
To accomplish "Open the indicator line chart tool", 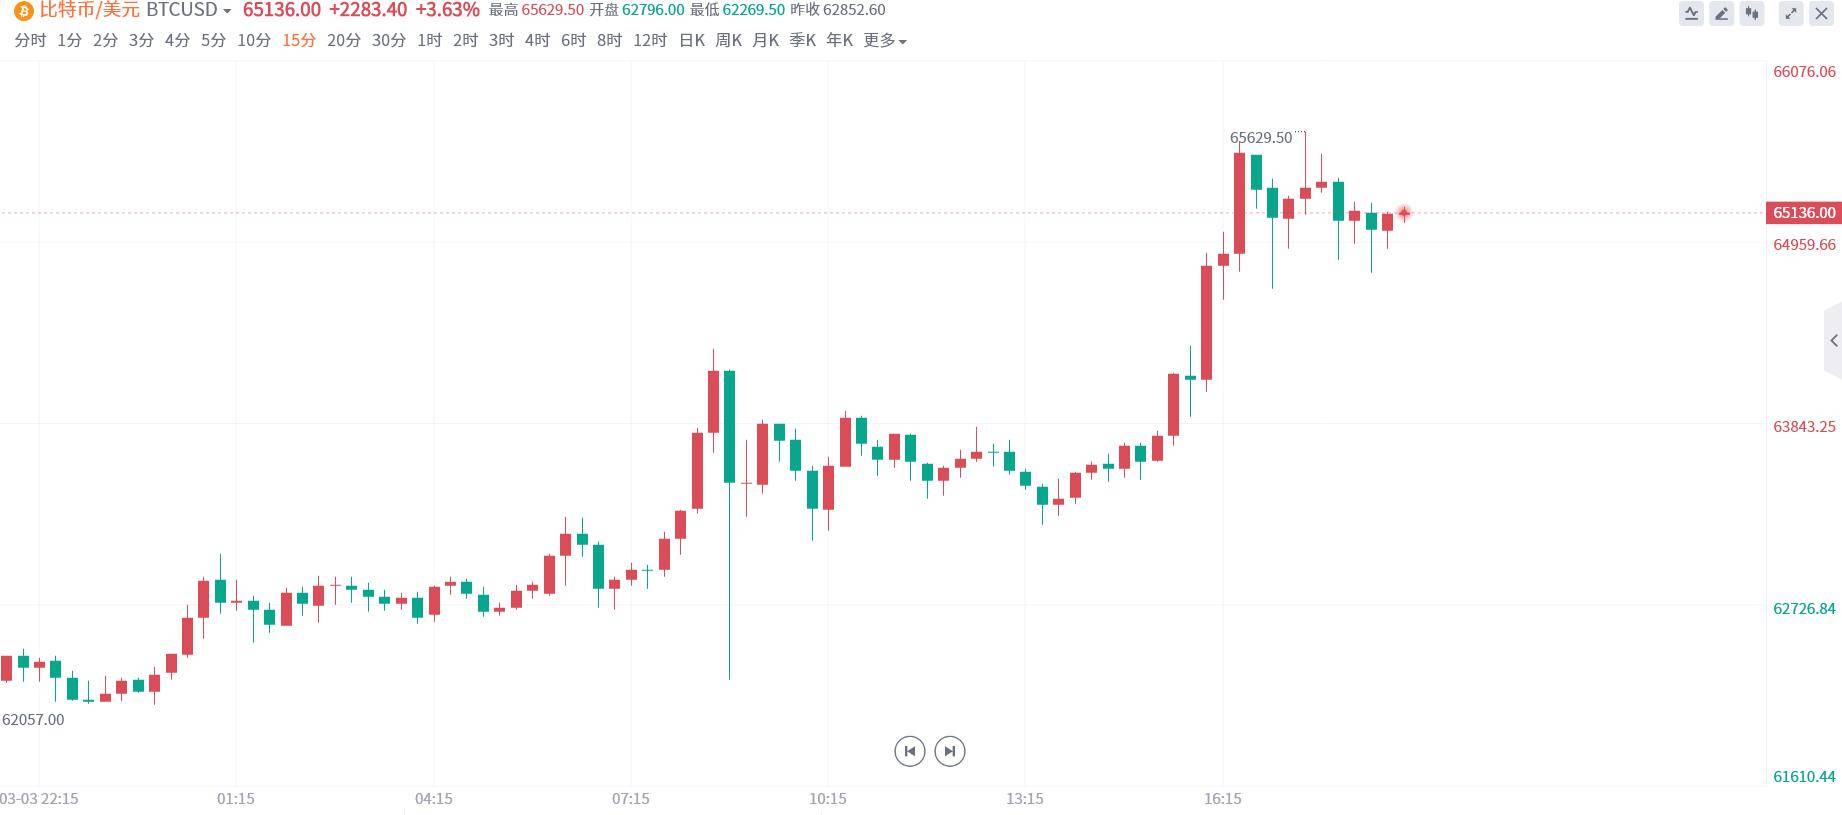I will [x=1691, y=14].
